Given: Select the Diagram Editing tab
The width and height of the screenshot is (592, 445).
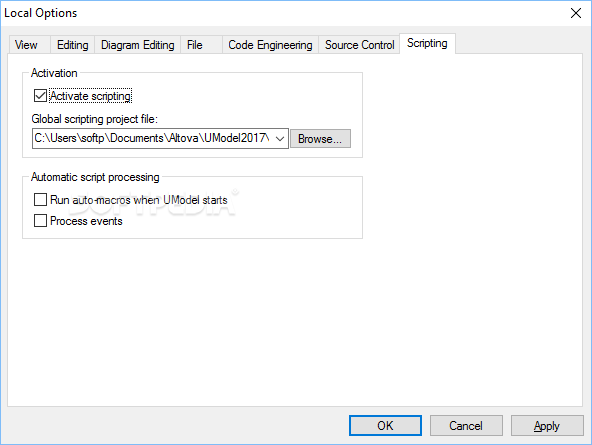Looking at the screenshot, I should pos(138,45).
